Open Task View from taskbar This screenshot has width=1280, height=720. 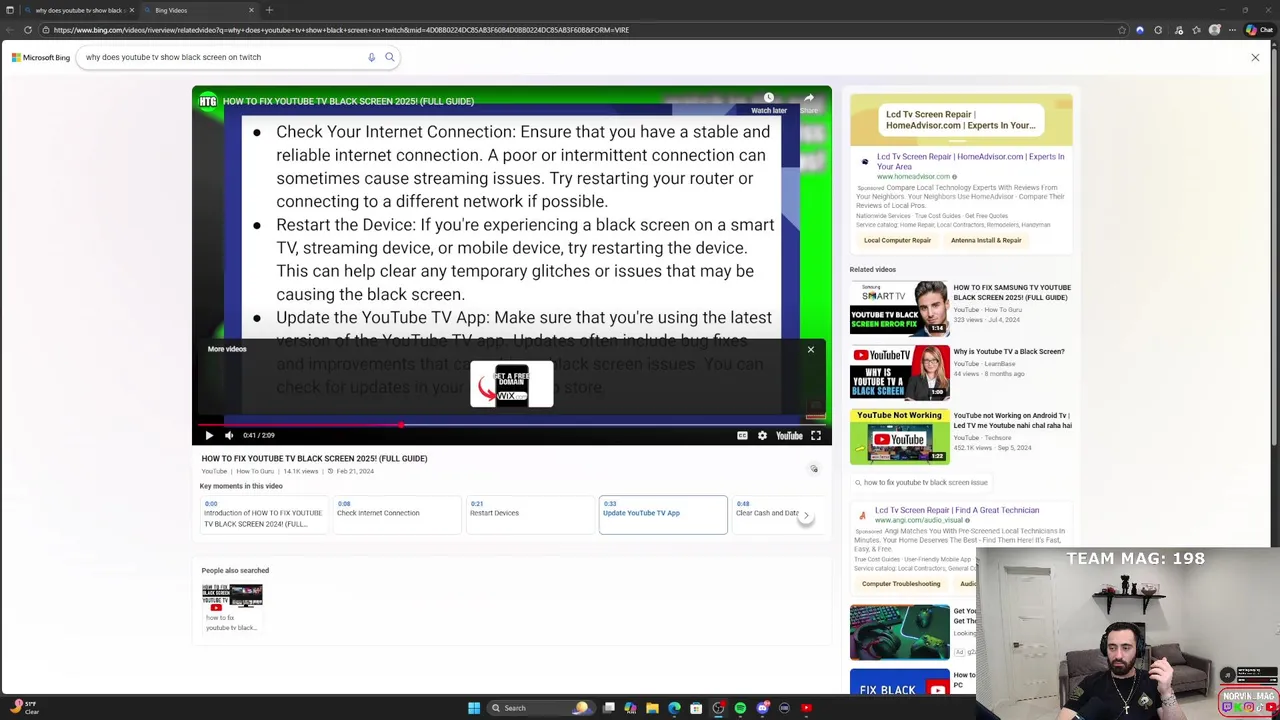click(608, 708)
